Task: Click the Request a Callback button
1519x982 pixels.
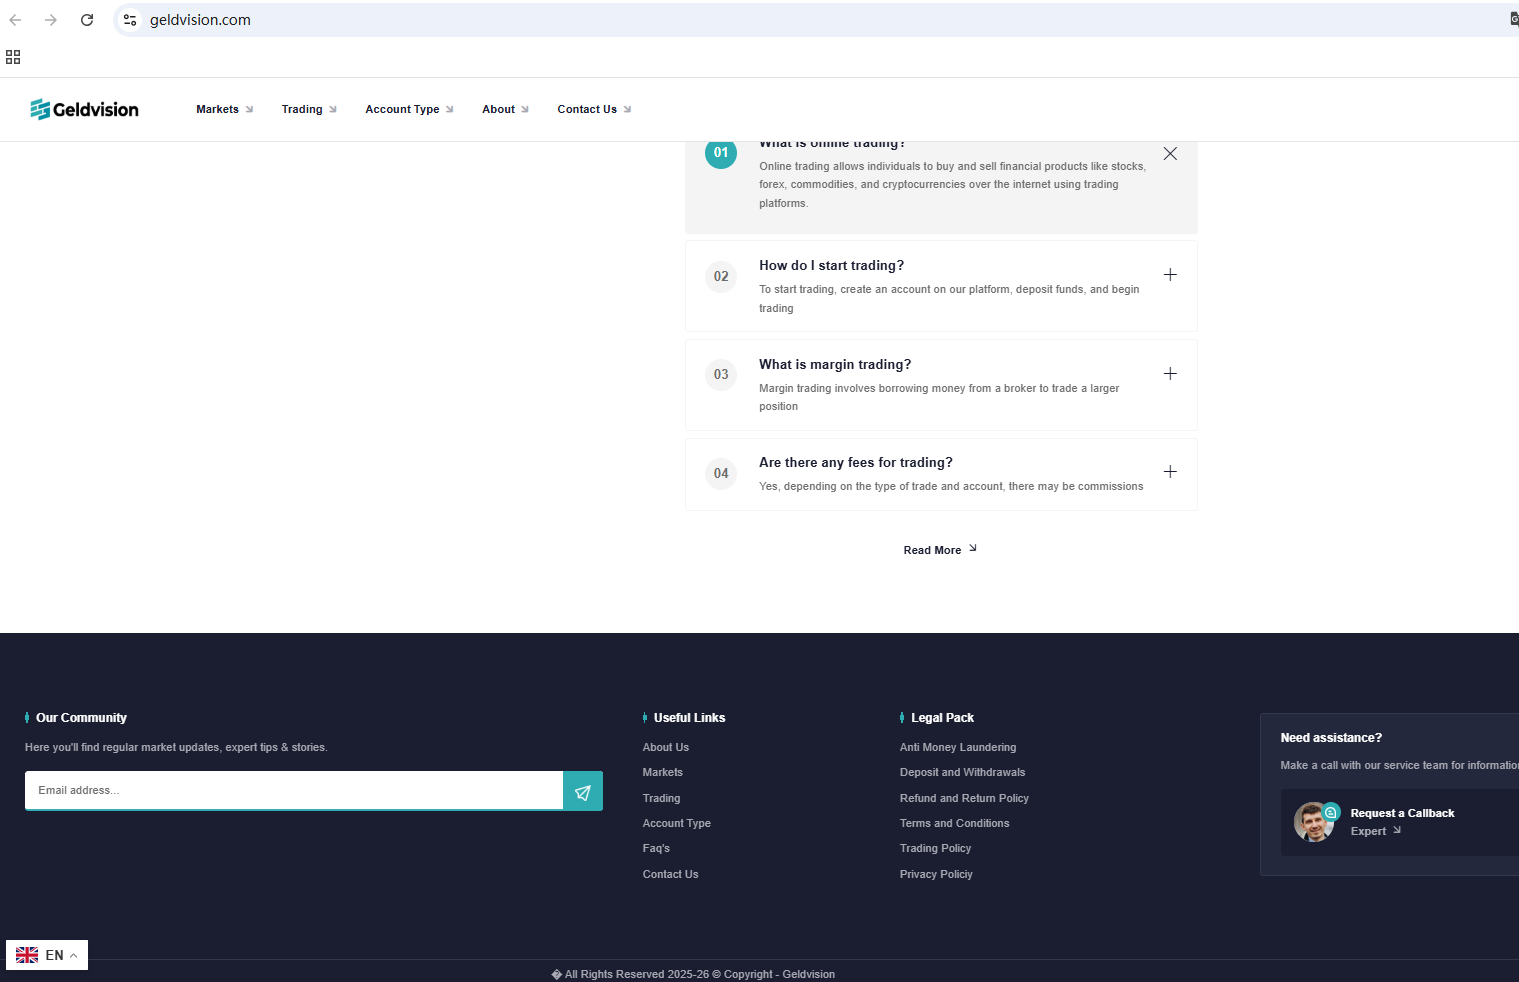Action: coord(1401,813)
